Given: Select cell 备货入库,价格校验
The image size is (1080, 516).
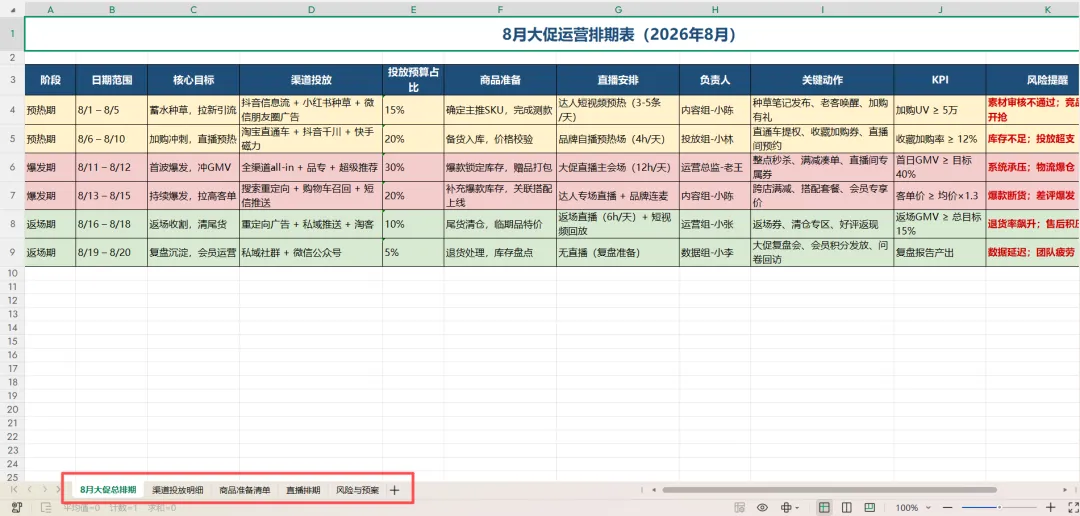Looking at the screenshot, I should point(500,138).
